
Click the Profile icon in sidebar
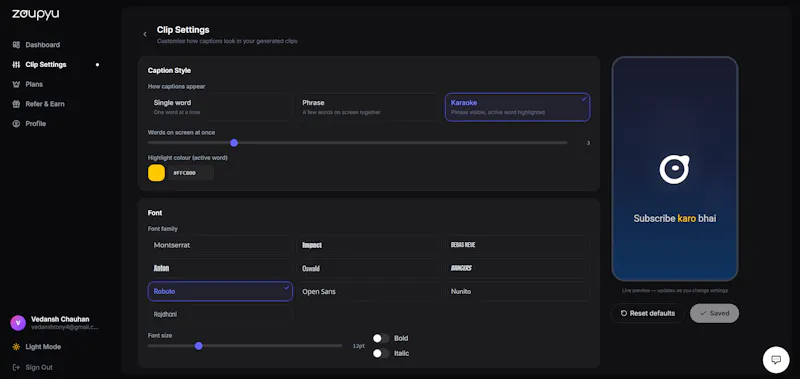click(16, 123)
